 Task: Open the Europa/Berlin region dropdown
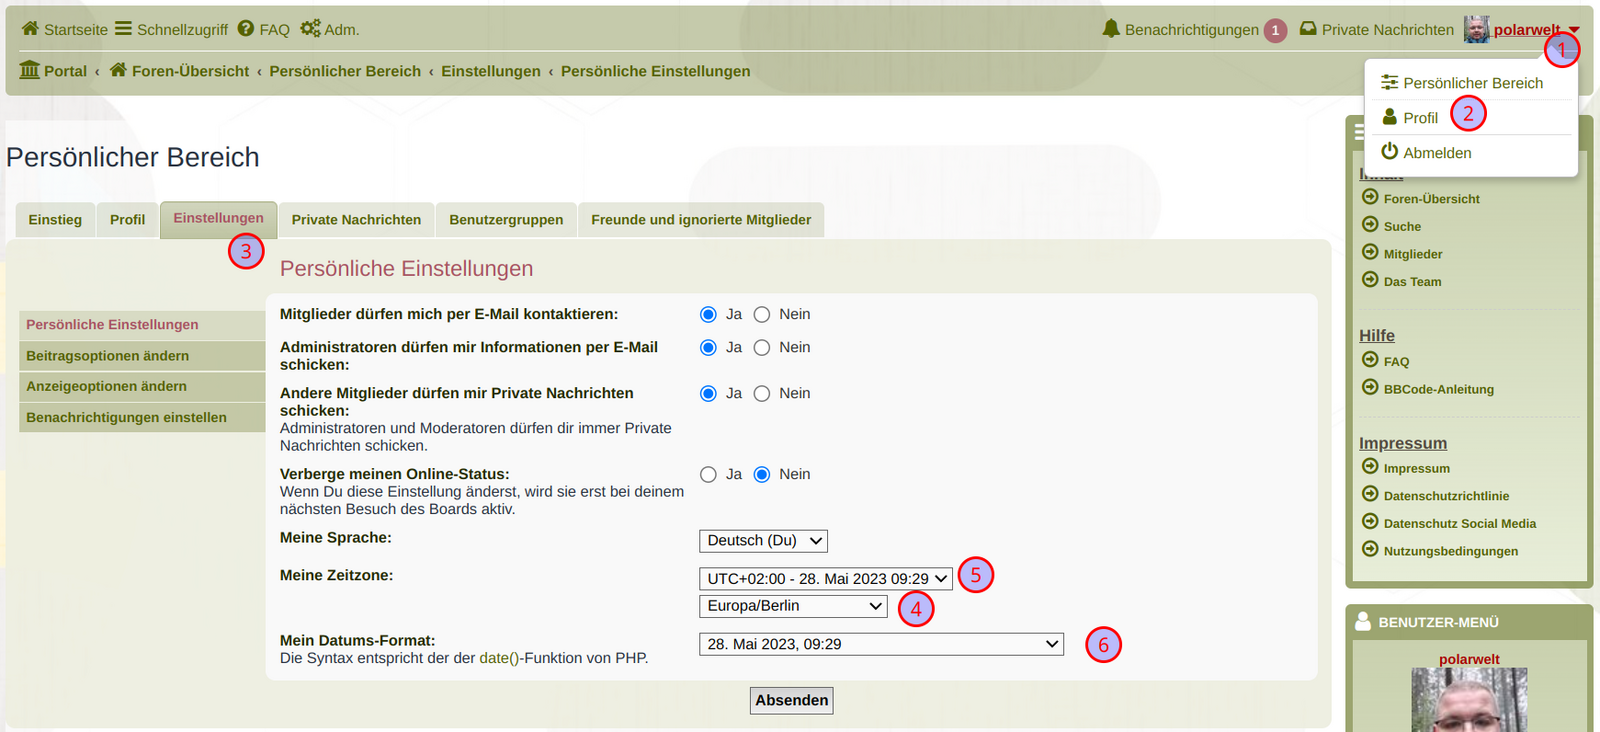click(x=793, y=606)
